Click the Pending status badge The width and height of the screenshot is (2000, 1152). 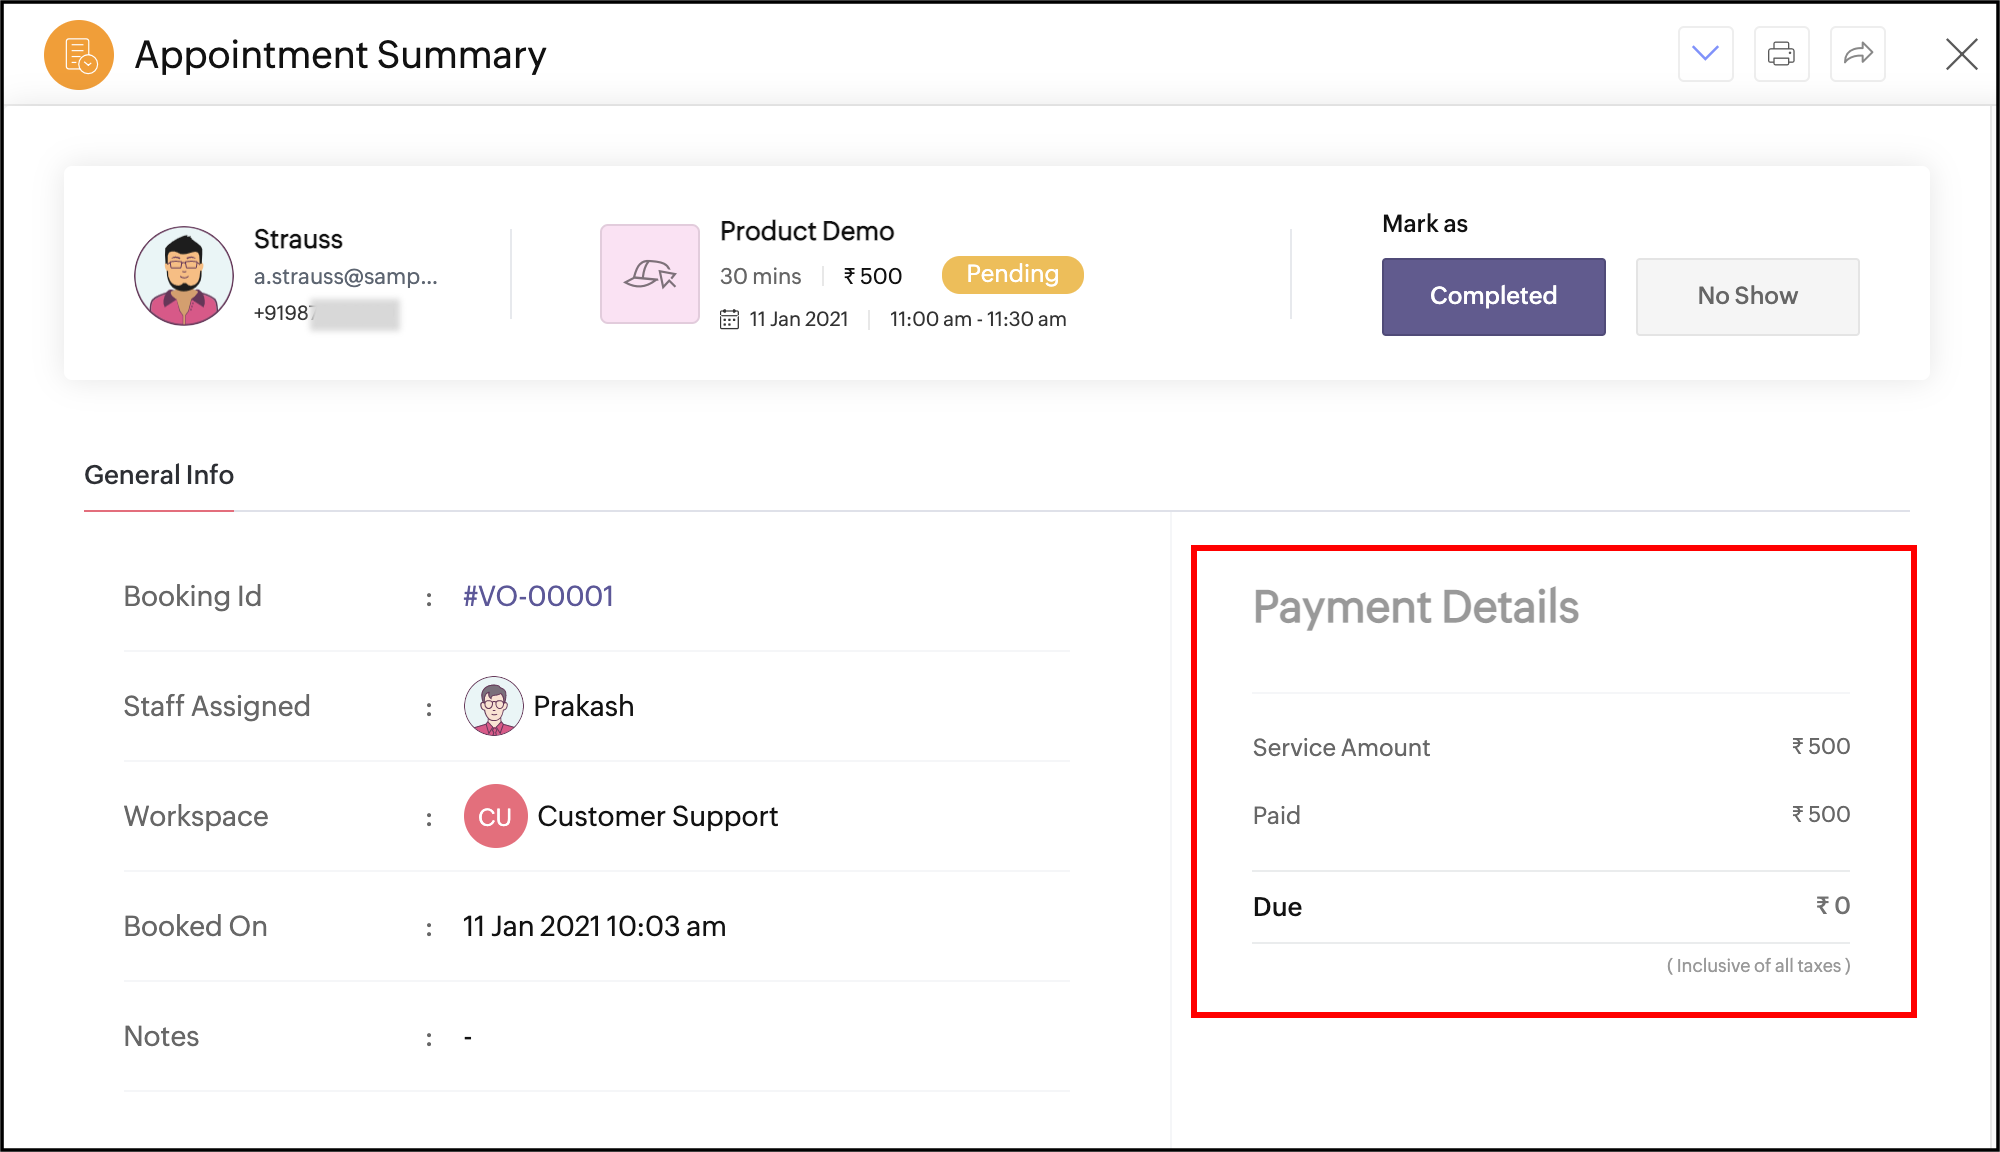point(1012,274)
